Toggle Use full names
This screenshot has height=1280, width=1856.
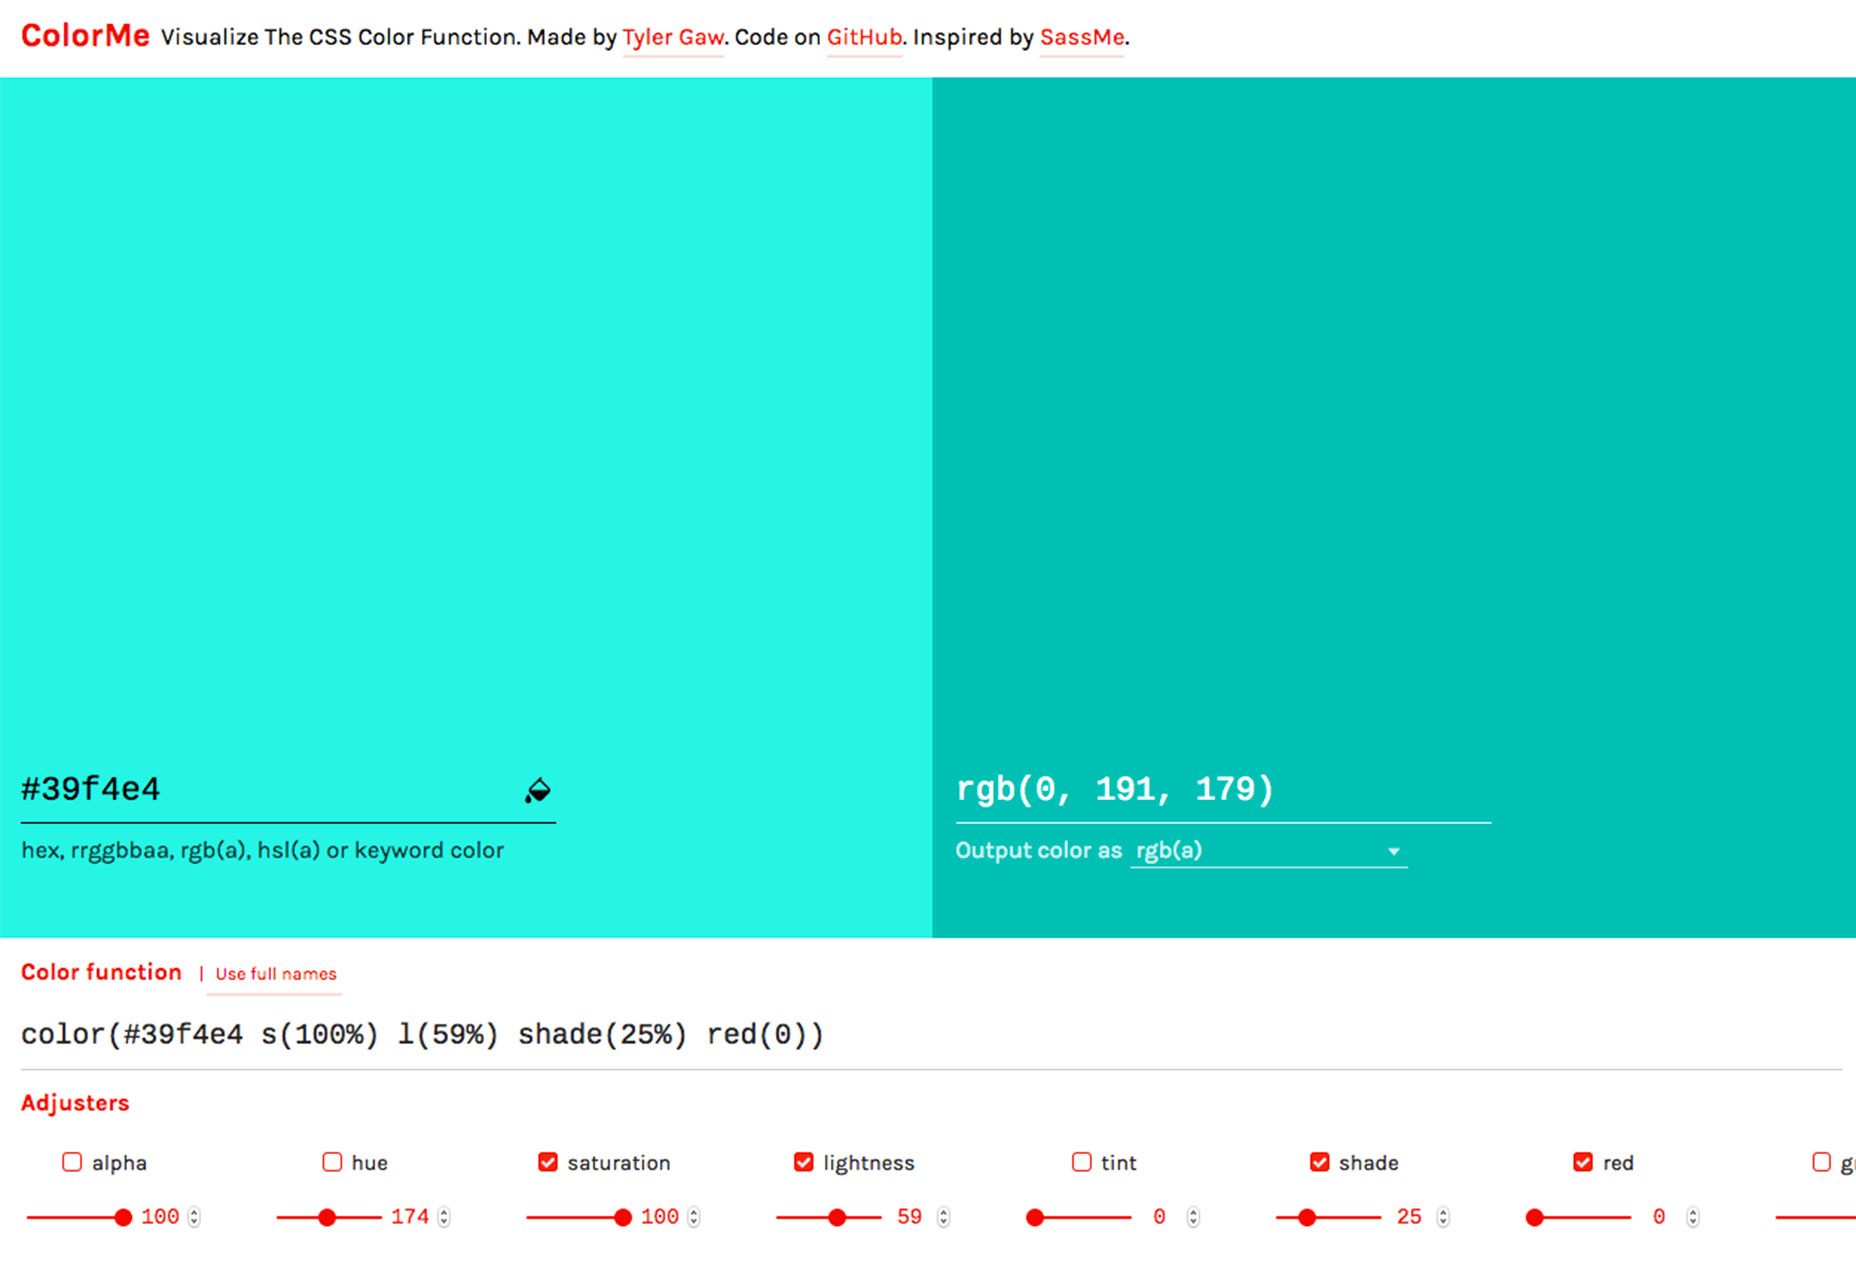pyautogui.click(x=276, y=974)
